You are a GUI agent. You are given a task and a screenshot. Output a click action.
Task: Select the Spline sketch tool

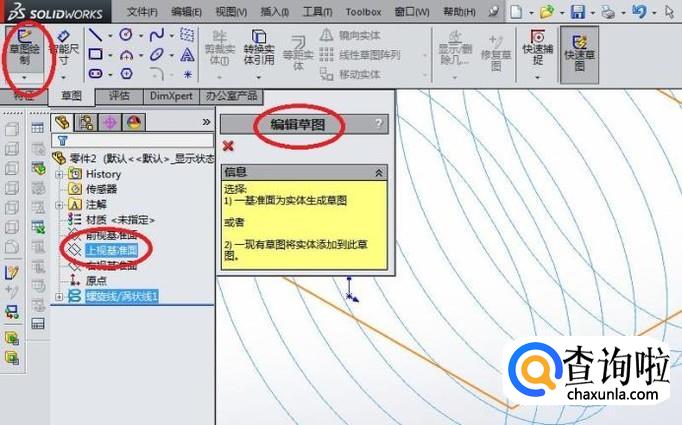[x=157, y=35]
